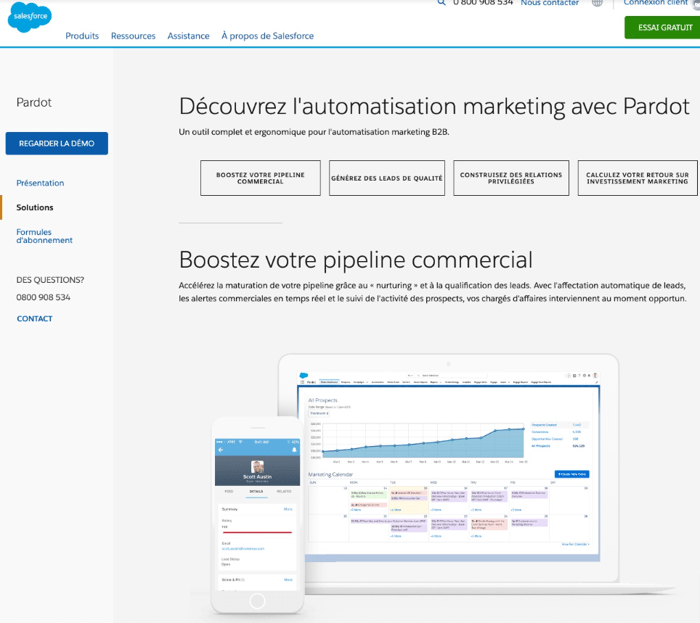Click the REGARDER LA DÉMO button
The height and width of the screenshot is (623, 700).
[57, 143]
